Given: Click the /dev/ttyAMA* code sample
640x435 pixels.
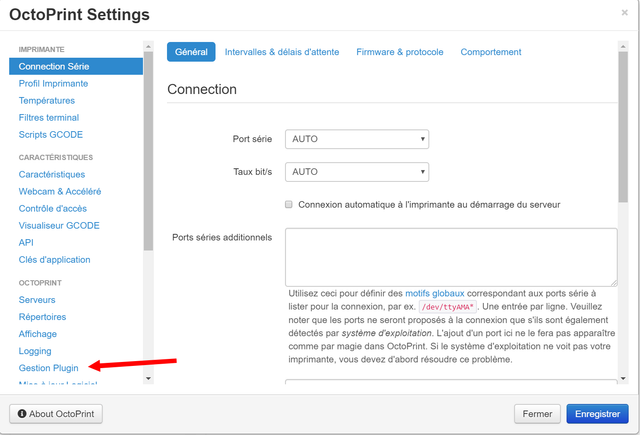Looking at the screenshot, I should pyautogui.click(x=448, y=307).
